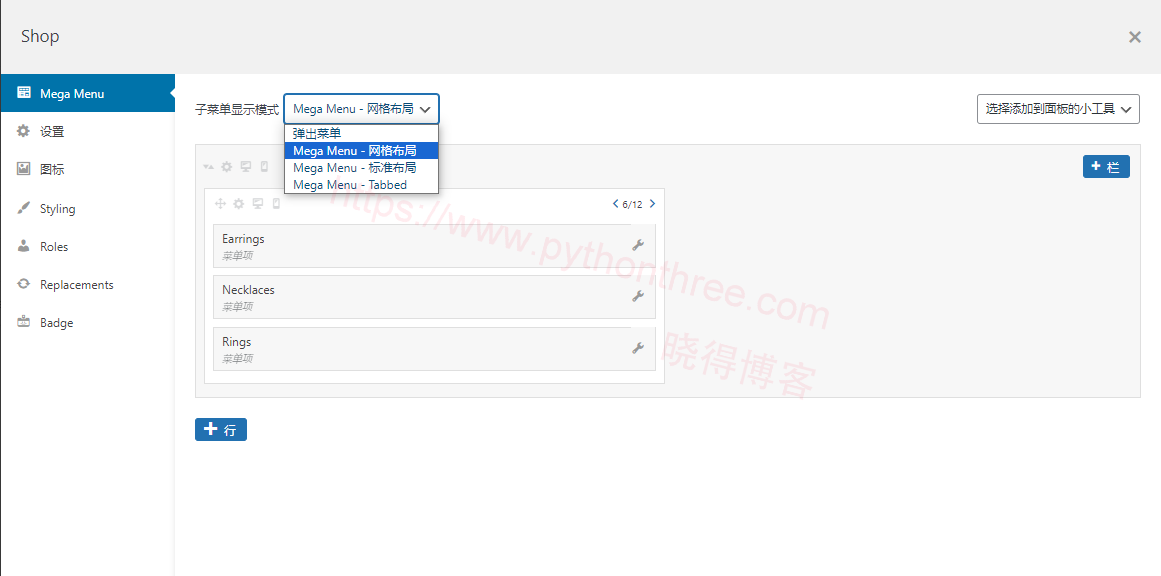
Task: Click the column move handle icon
Action: click(x=220, y=204)
